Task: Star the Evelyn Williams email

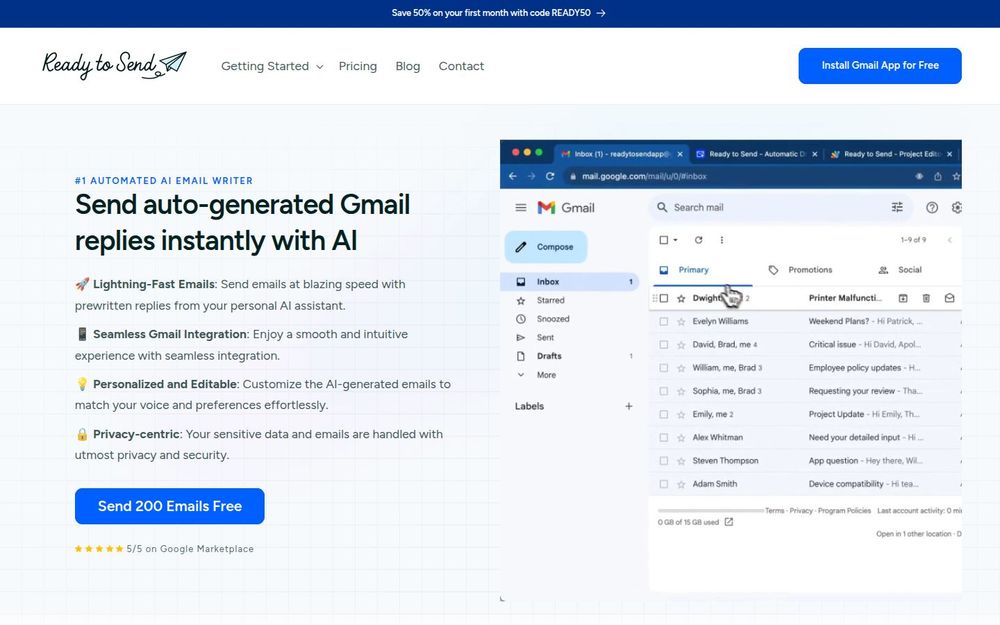Action: click(681, 321)
